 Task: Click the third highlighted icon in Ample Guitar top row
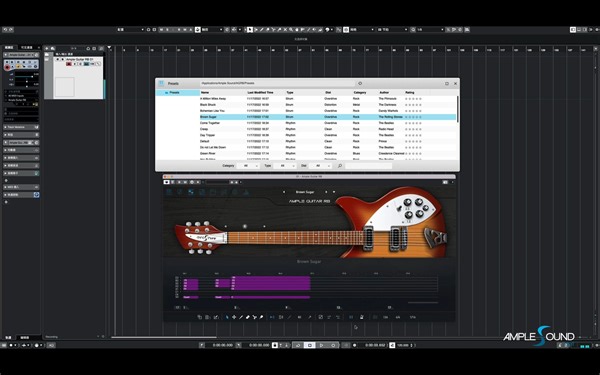click(191, 192)
